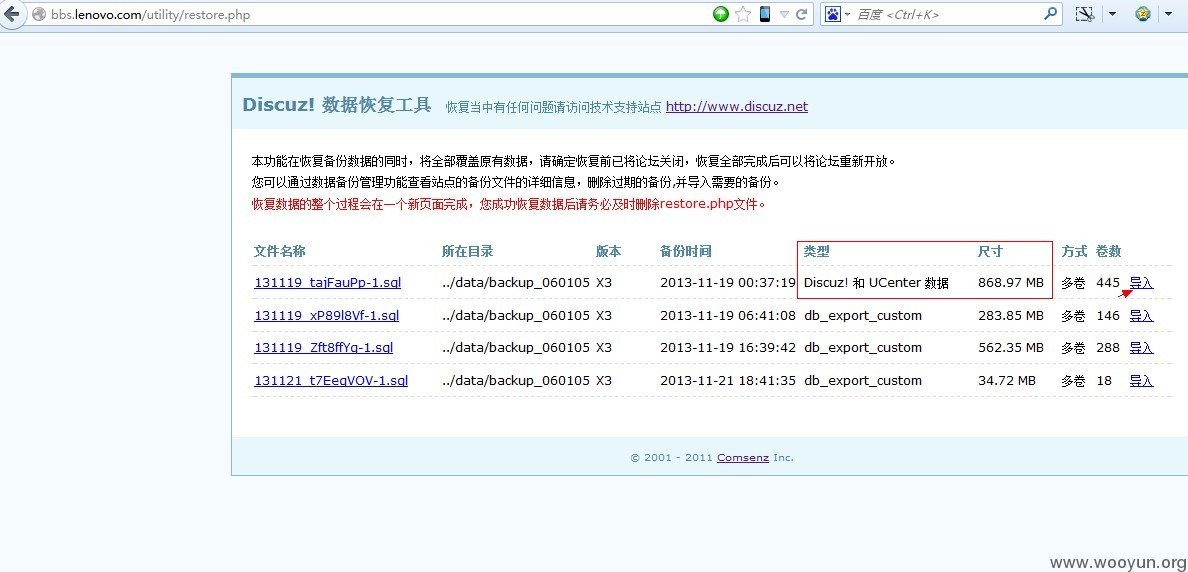Click the 尺寸 column header
The height and width of the screenshot is (572, 1188).
click(990, 251)
